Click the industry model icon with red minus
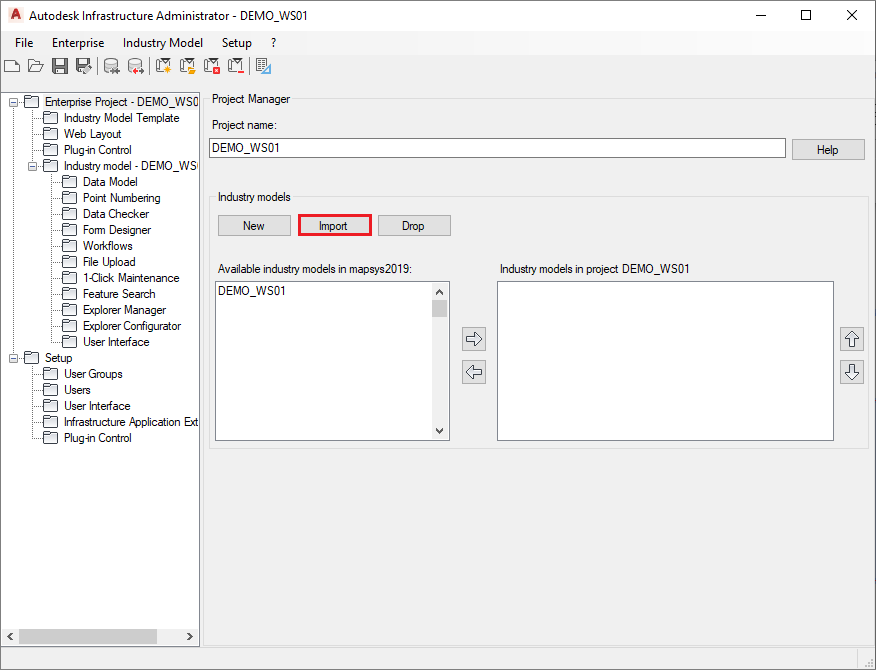The width and height of the screenshot is (876, 670). [236, 66]
